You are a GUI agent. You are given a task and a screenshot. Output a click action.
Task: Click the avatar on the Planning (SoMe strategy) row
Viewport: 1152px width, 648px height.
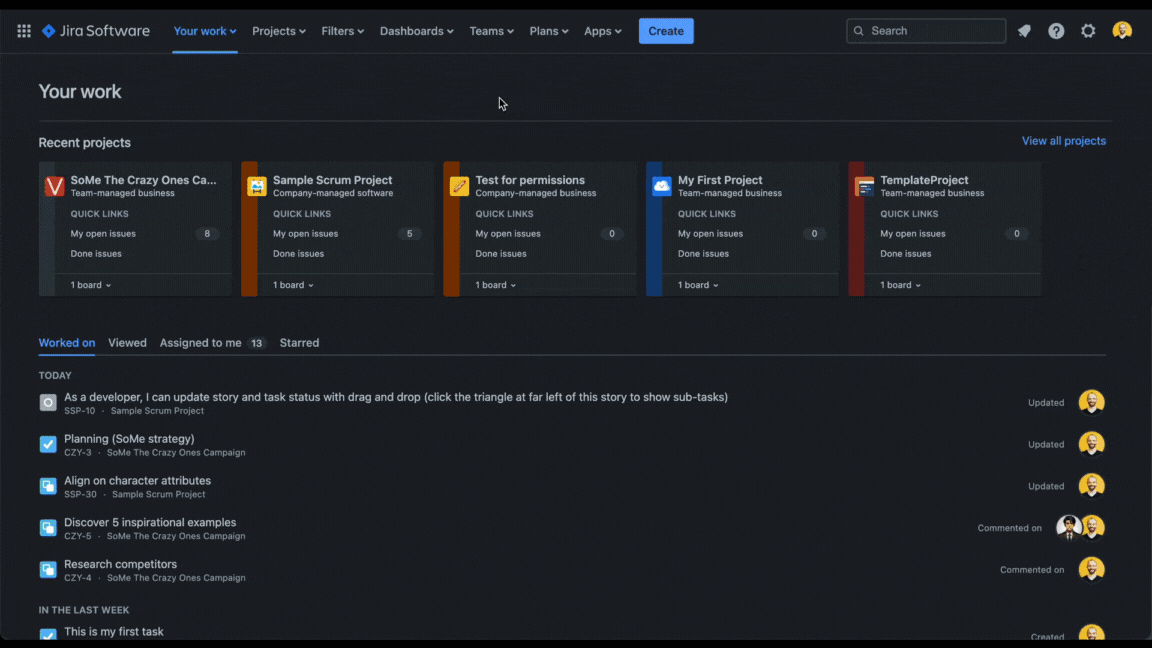(x=1092, y=444)
